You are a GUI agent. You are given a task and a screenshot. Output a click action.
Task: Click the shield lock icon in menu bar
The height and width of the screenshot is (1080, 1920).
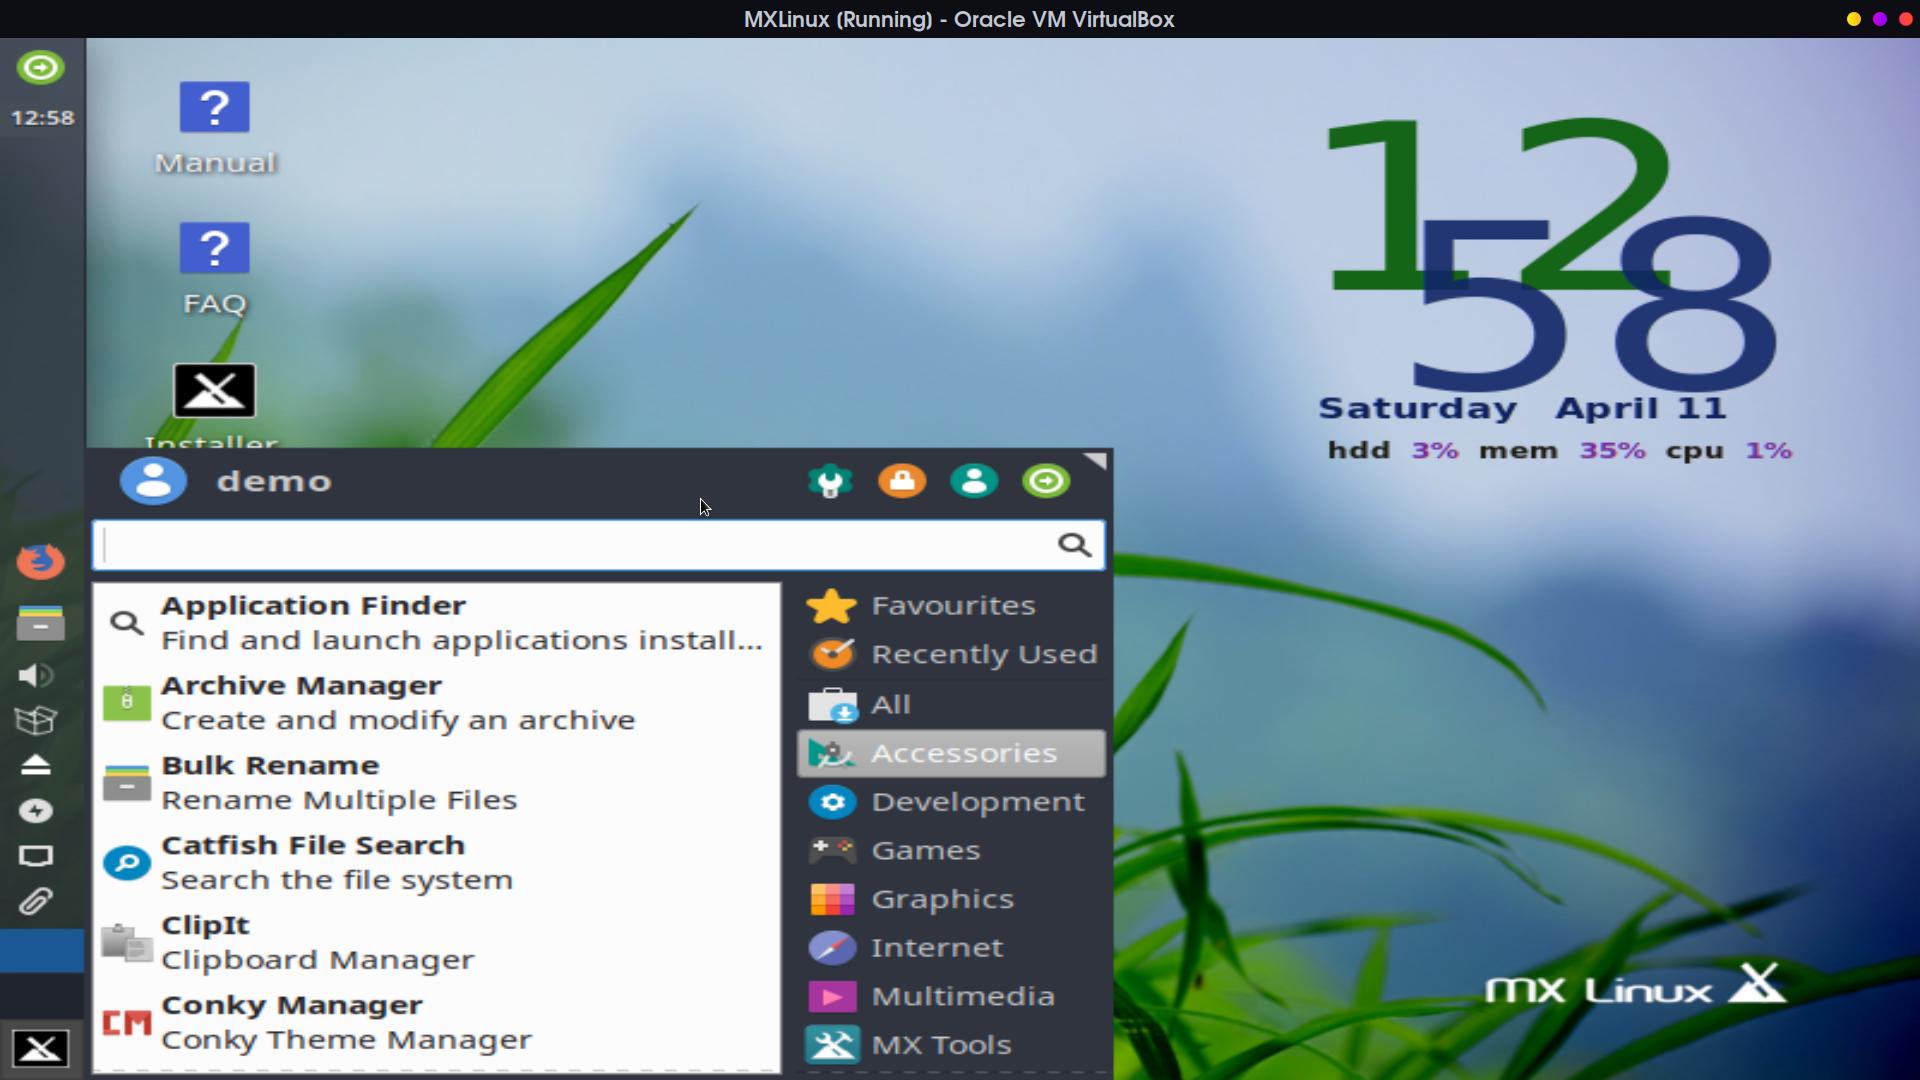(x=902, y=481)
